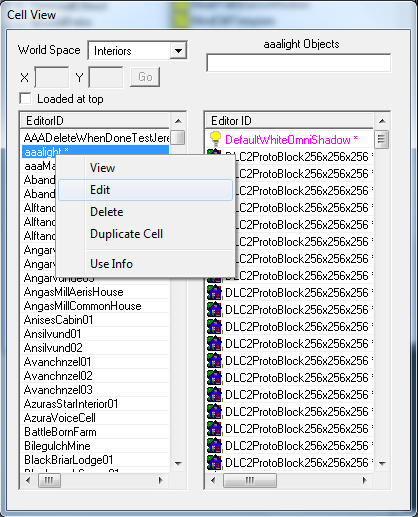Click the last DLC2ProtoBlock house icon
The width and height of the screenshot is (418, 517).
point(214,462)
